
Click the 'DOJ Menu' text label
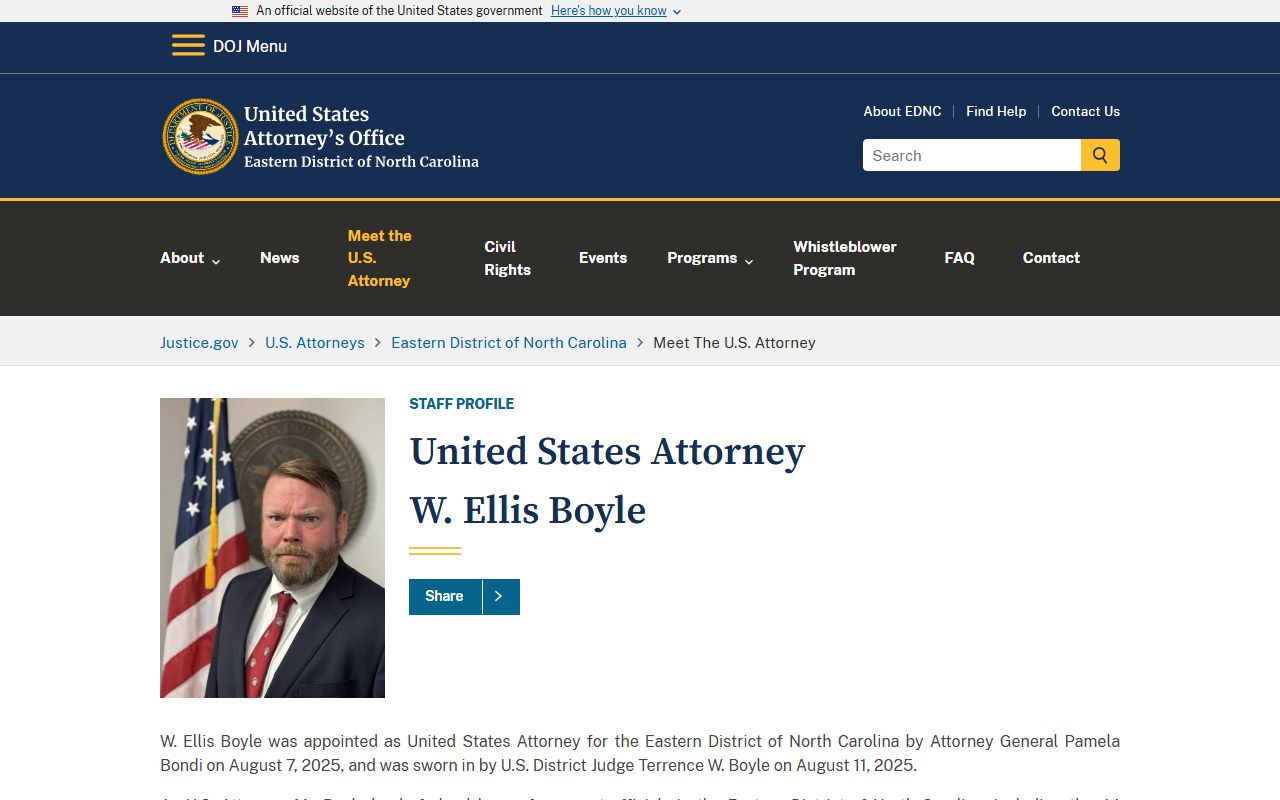[250, 46]
